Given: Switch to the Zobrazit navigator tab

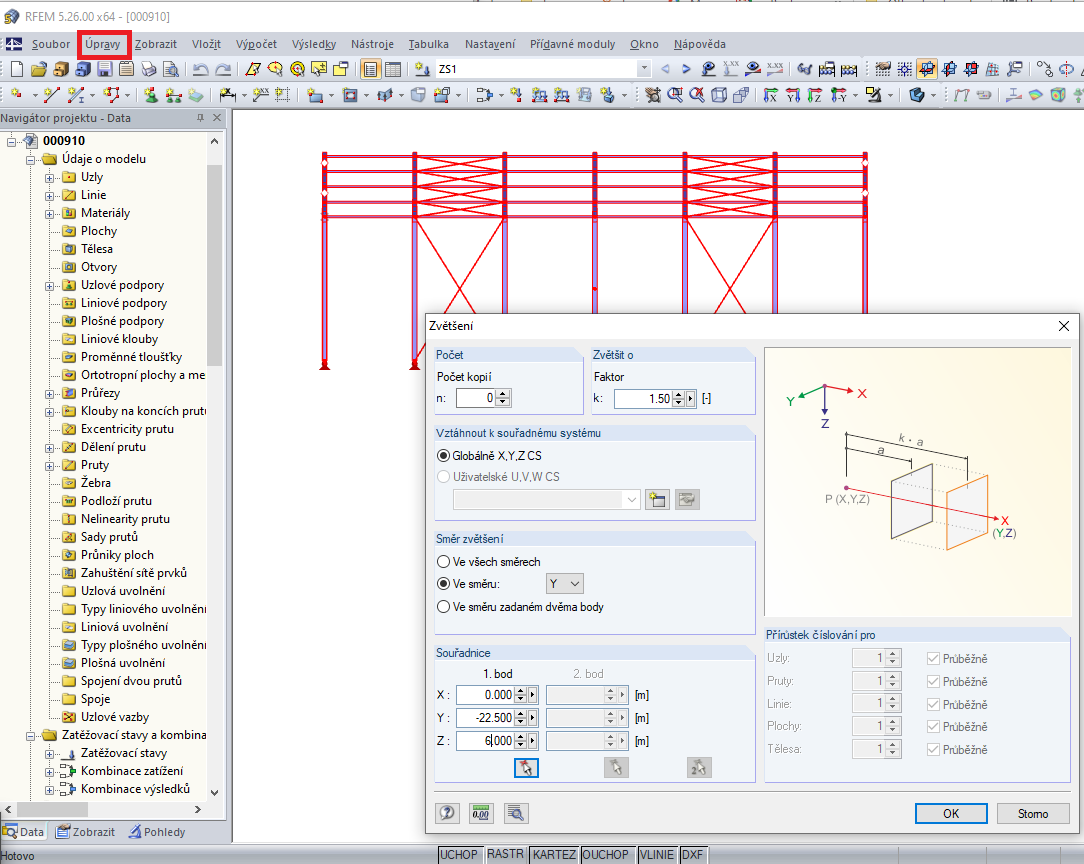Looking at the screenshot, I should click(86, 832).
